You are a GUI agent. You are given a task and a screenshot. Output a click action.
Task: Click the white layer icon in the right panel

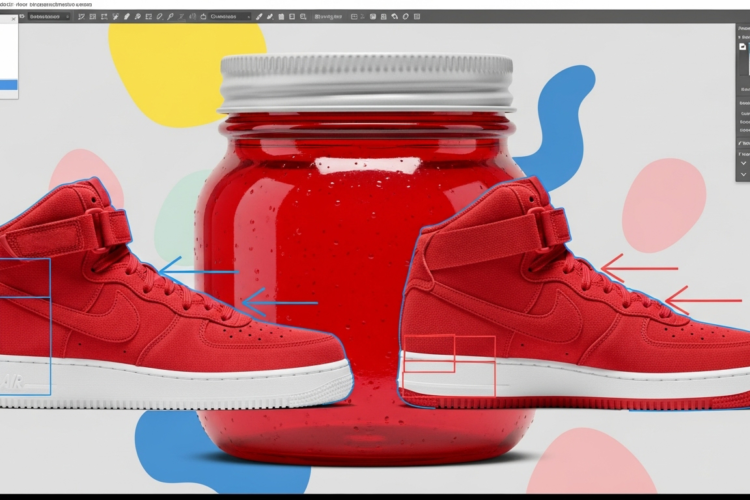[x=742, y=47]
